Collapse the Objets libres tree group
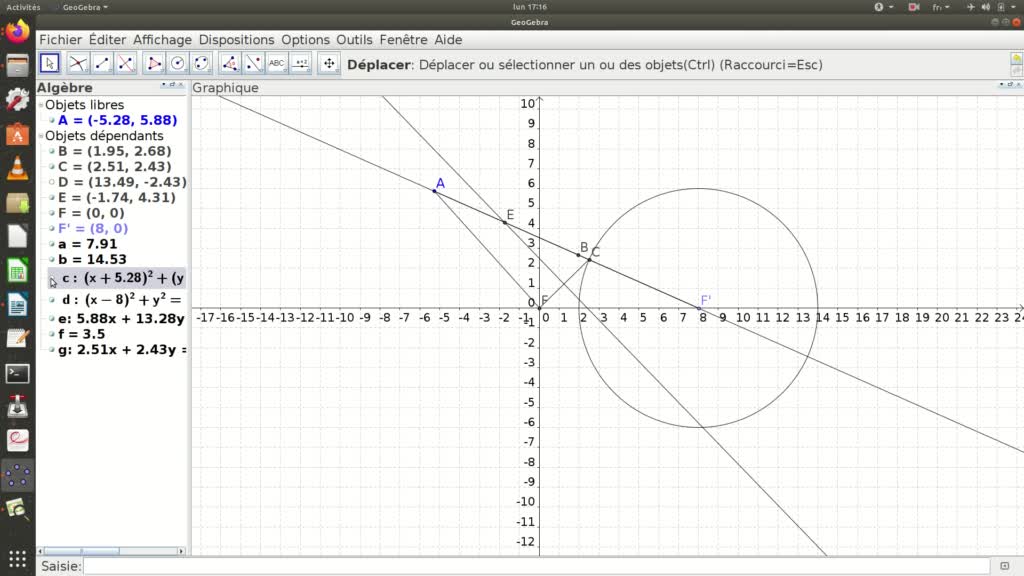The image size is (1024, 576). coord(41,105)
